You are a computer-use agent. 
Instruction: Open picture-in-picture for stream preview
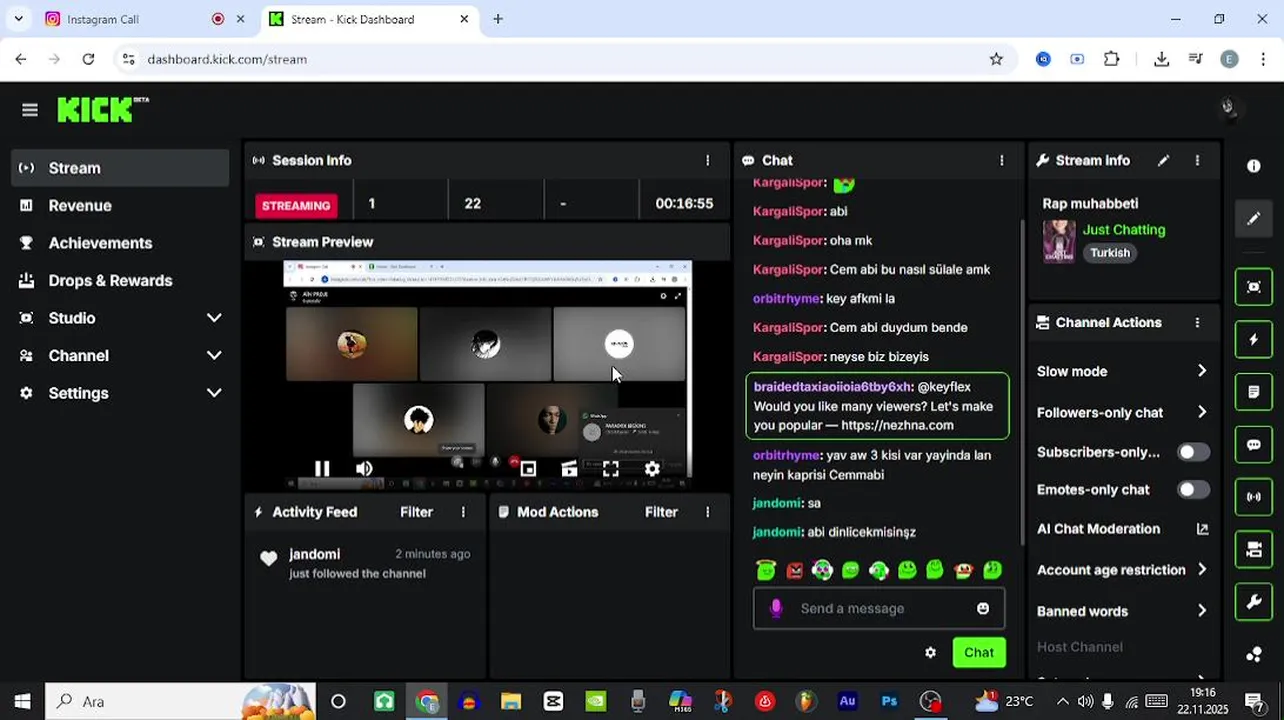click(x=528, y=468)
